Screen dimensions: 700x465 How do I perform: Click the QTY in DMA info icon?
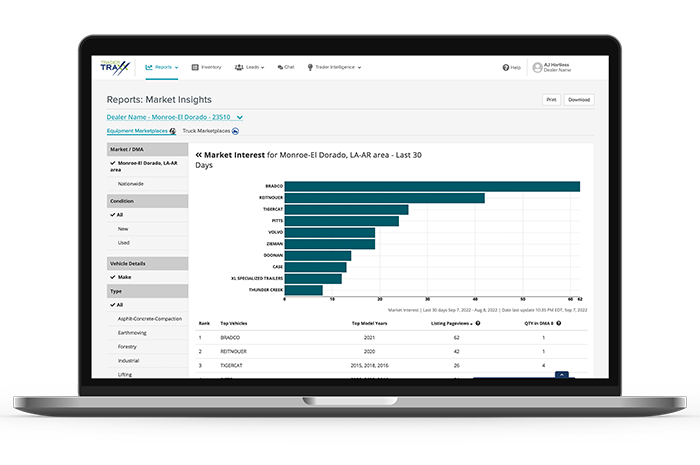(x=558, y=323)
